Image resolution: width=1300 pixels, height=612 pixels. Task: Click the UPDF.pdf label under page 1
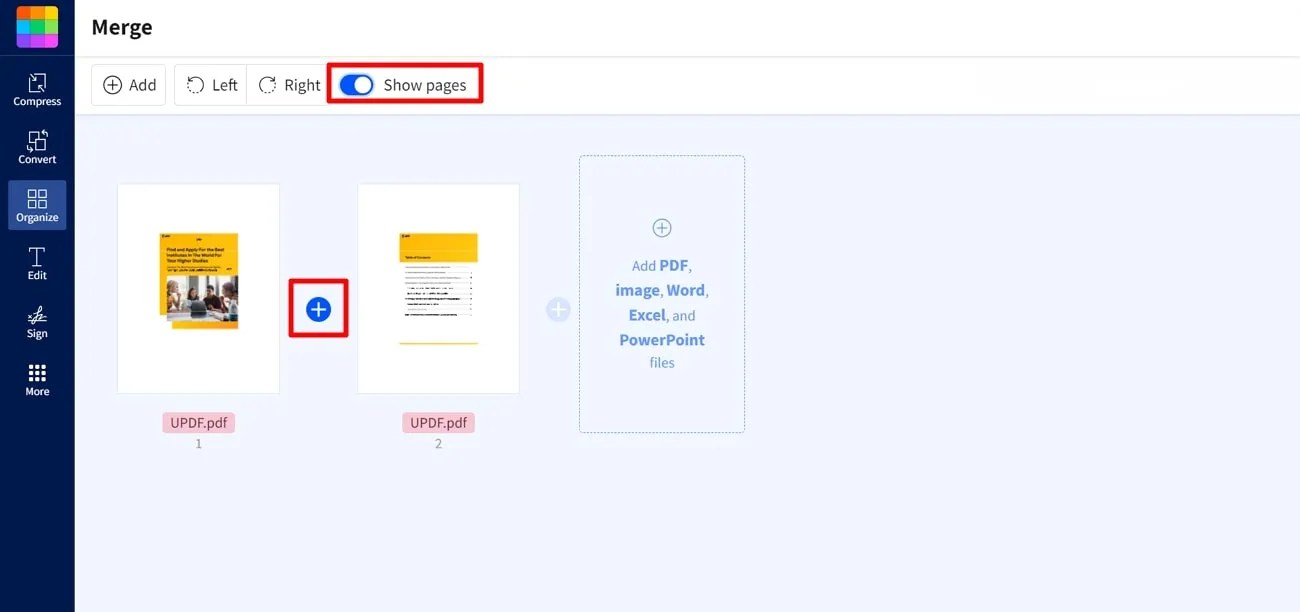coord(198,422)
